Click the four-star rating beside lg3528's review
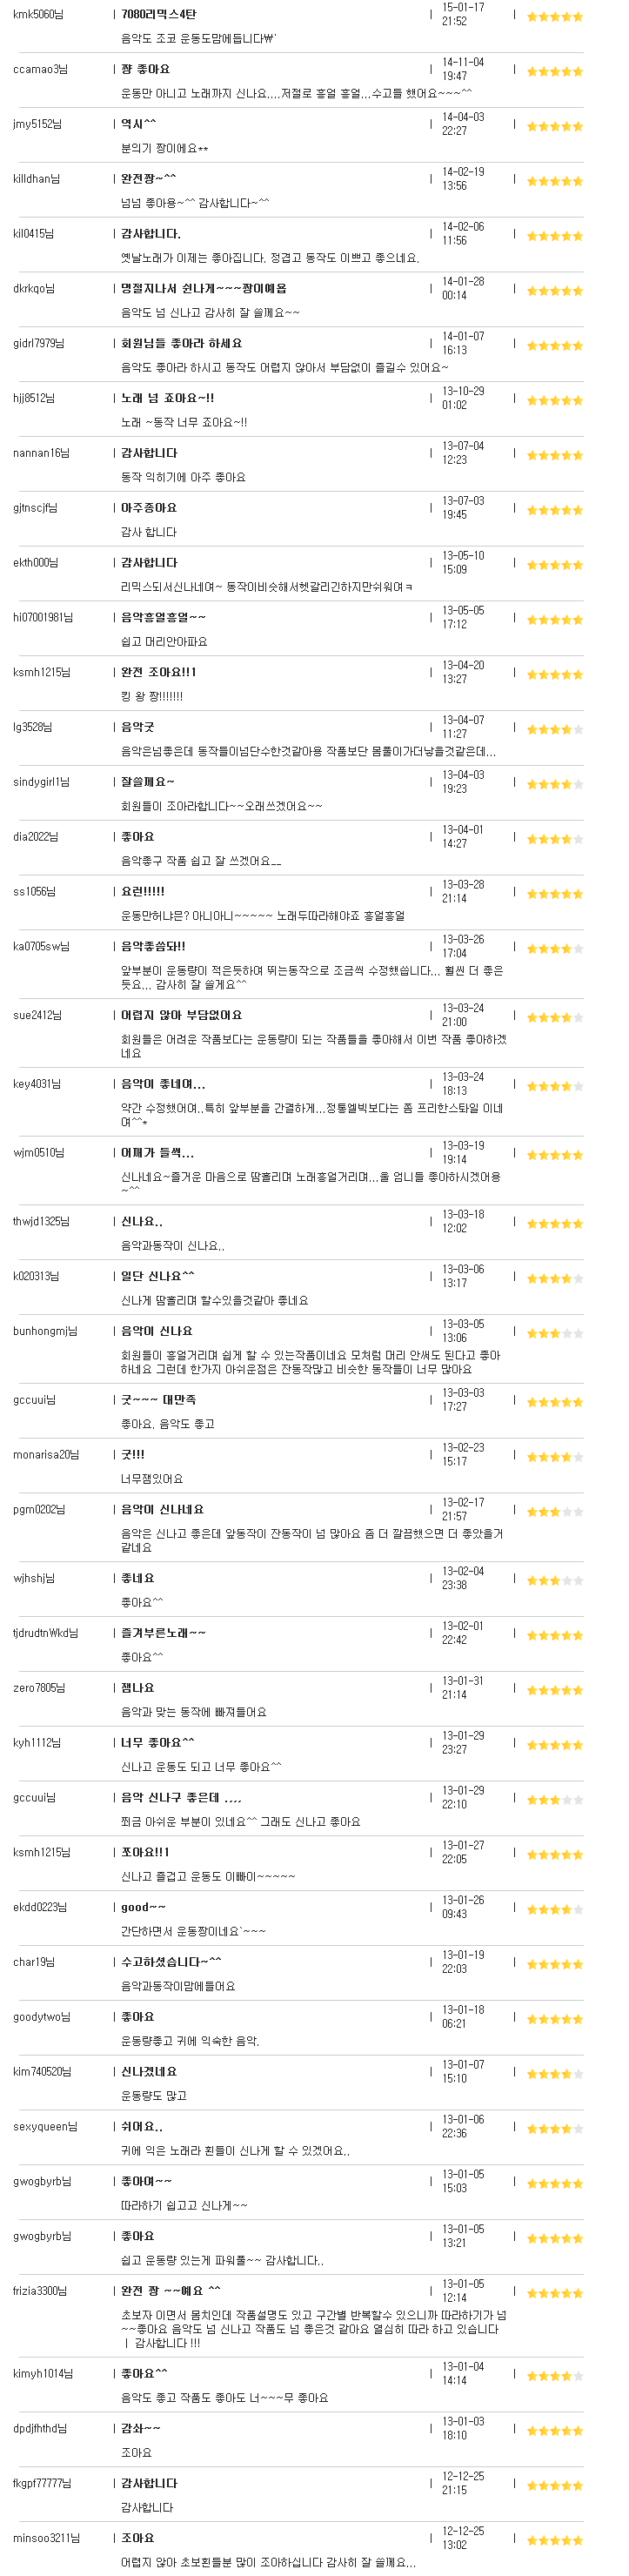This screenshot has height=2576, width=629. tap(555, 729)
